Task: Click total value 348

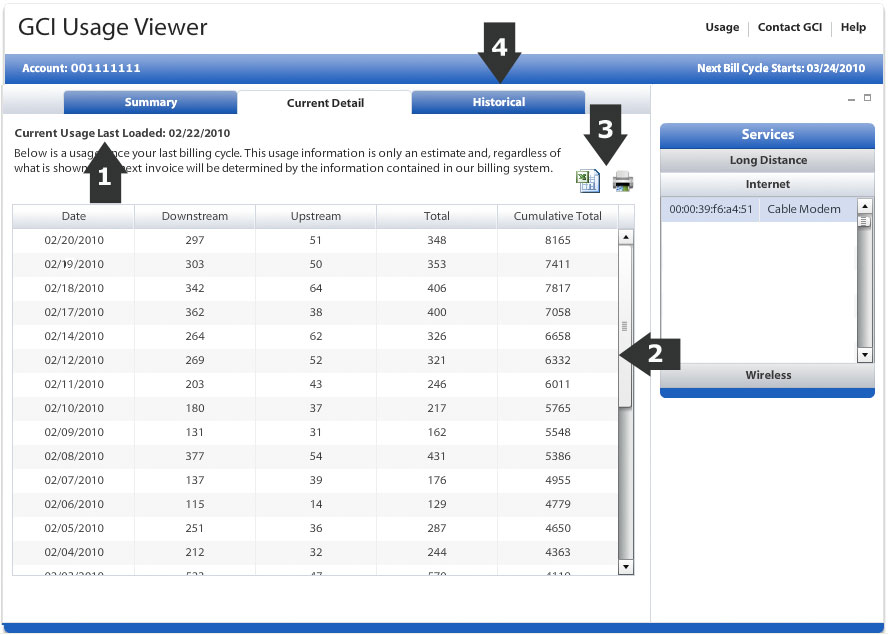Action: (x=437, y=240)
